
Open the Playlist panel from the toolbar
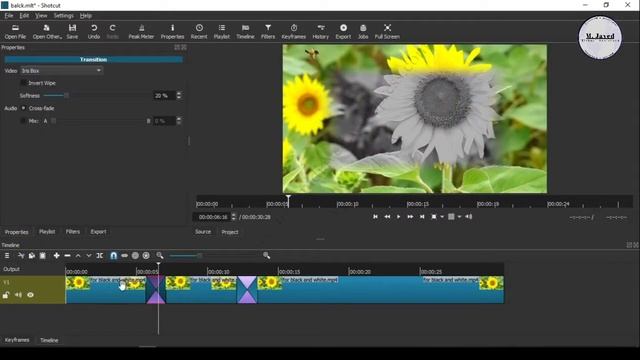click(222, 31)
